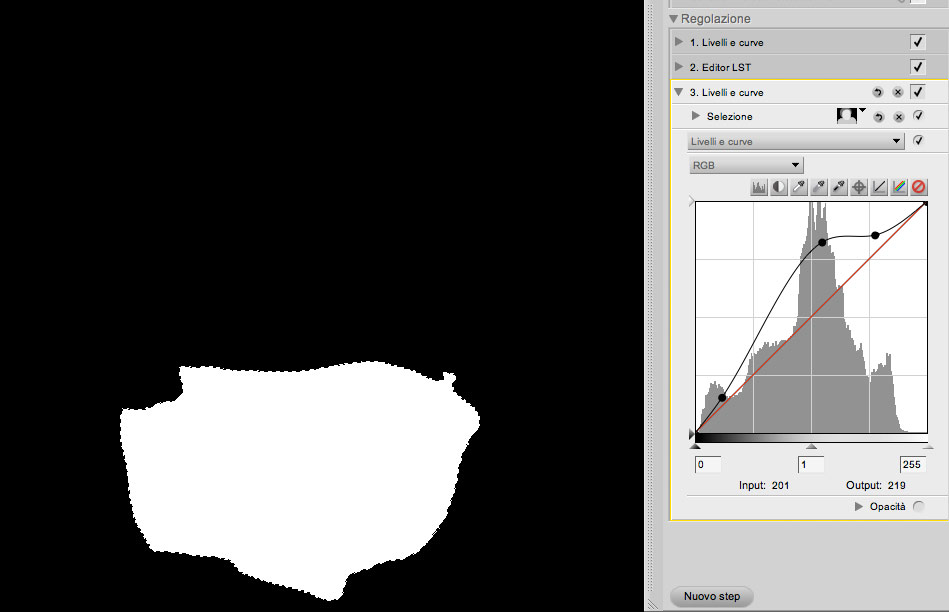
Task: Select the 1. Livelli e curve step label
Action: 726,42
